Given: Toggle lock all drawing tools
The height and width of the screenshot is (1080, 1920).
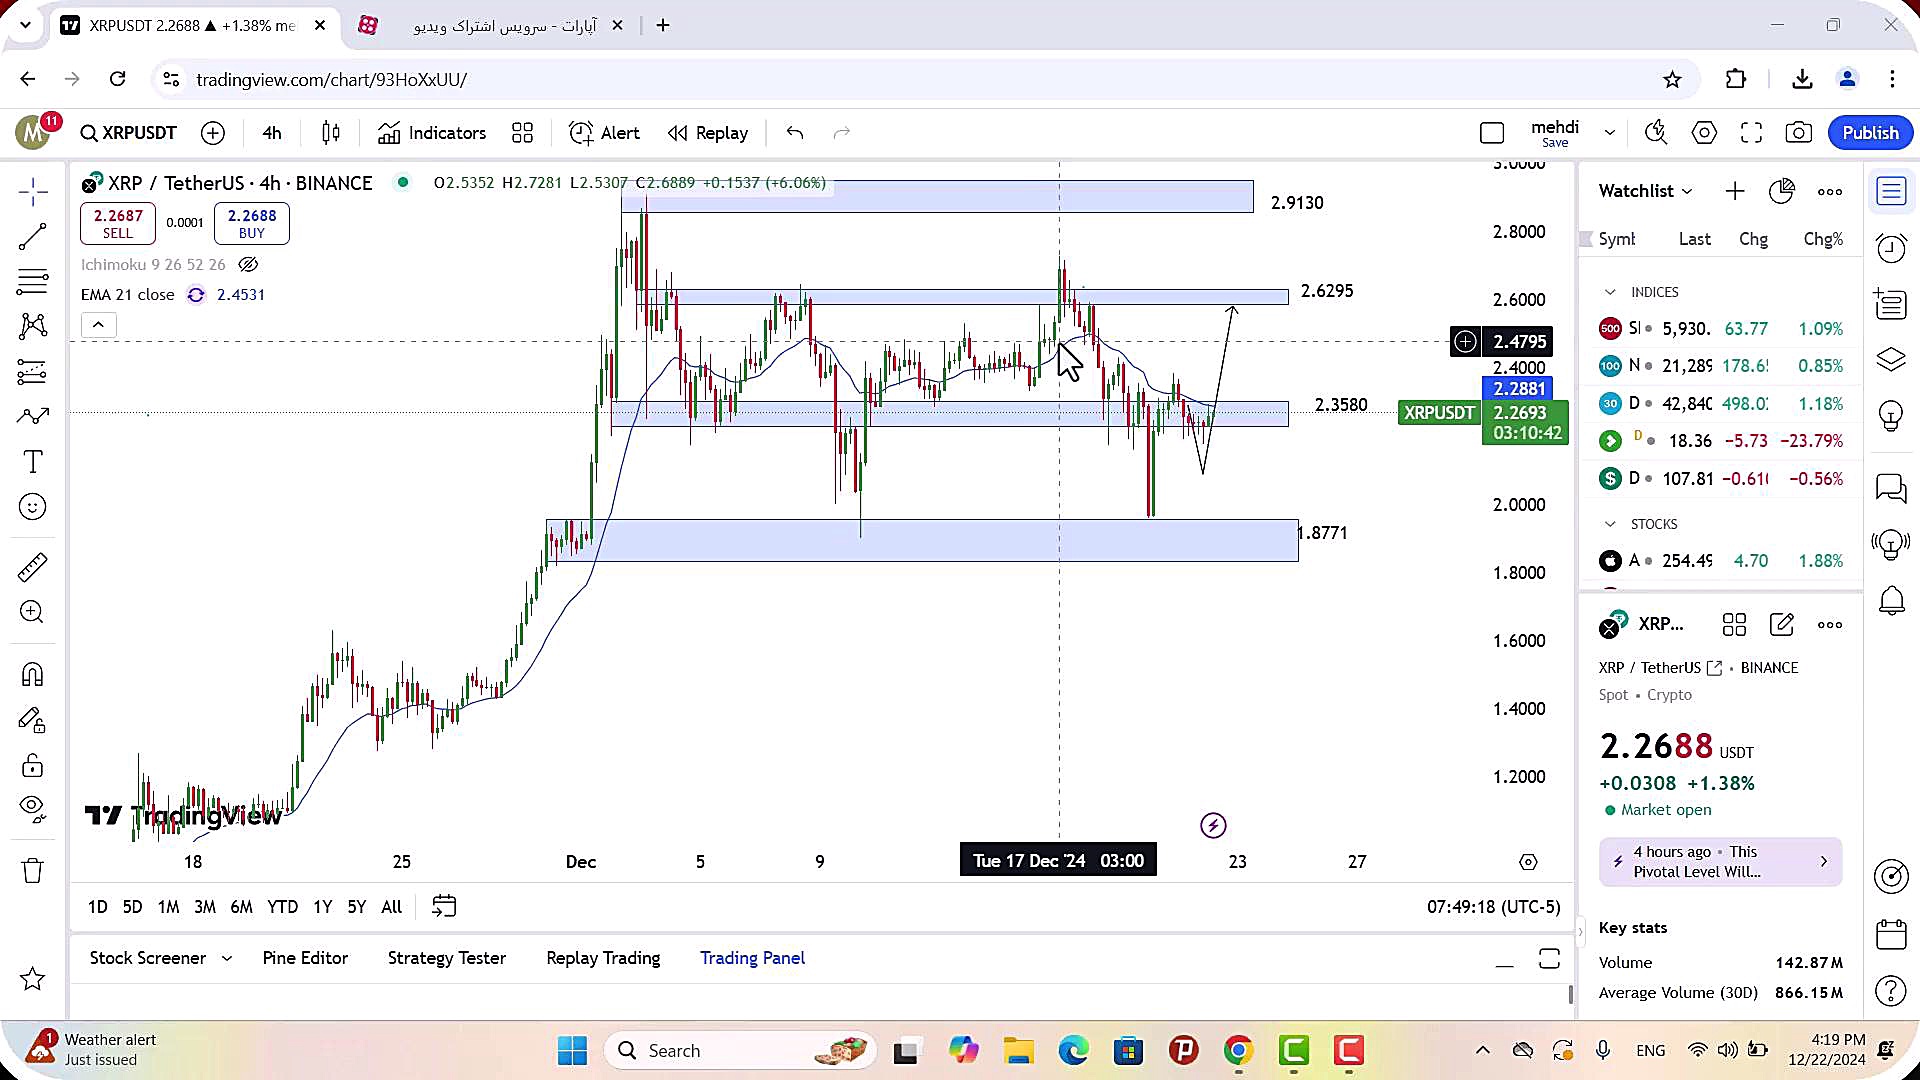Looking at the screenshot, I should (32, 766).
